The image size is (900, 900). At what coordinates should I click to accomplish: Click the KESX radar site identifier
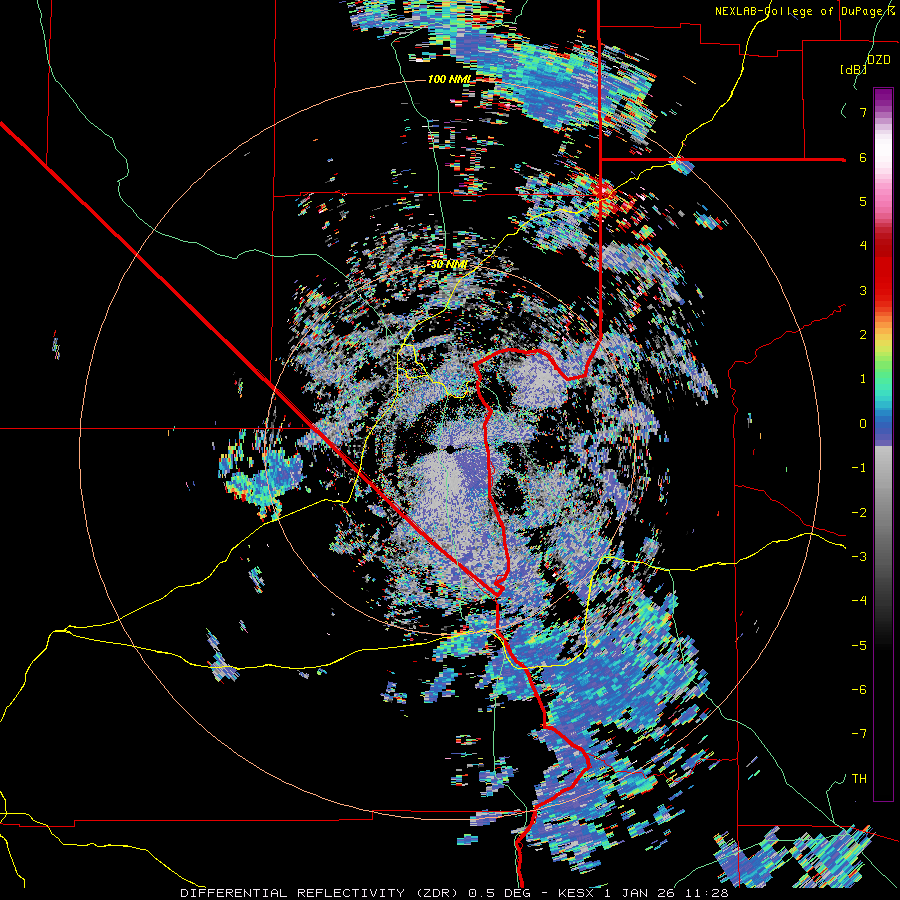tap(578, 893)
